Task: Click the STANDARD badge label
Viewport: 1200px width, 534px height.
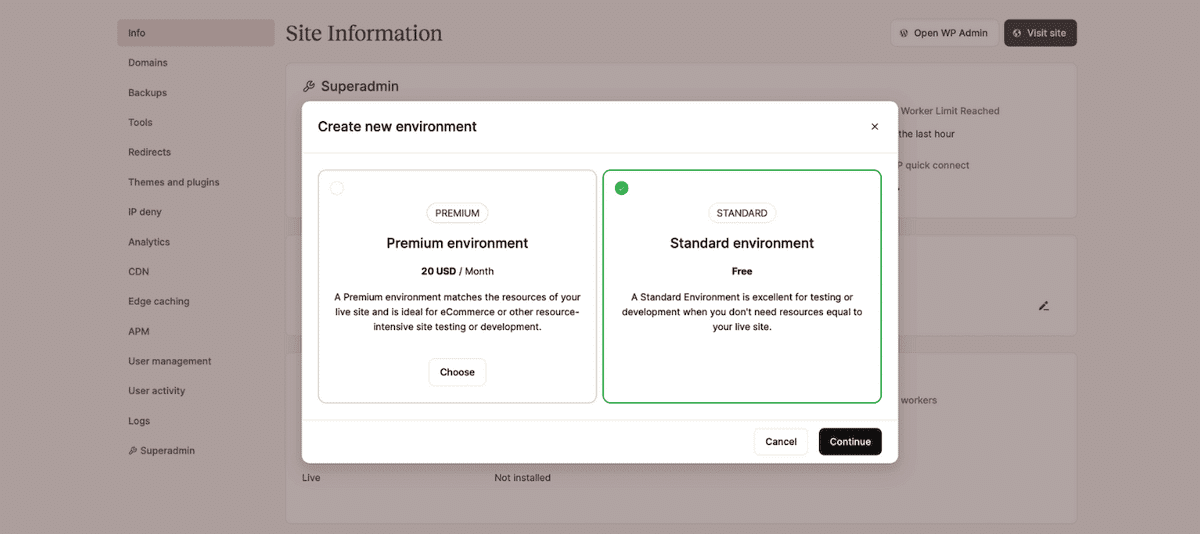Action: [x=742, y=213]
